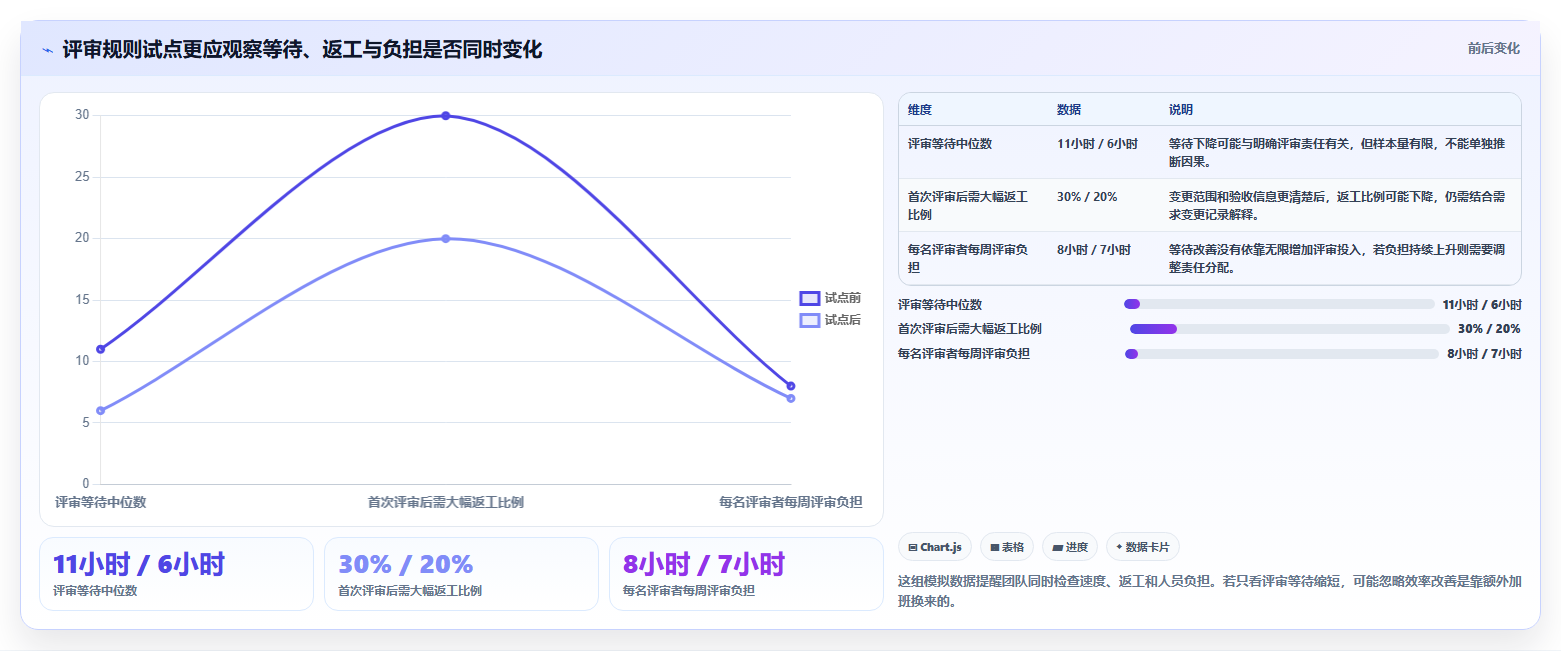Click the 11小时 / 6小时 table cell

(x=1097, y=144)
